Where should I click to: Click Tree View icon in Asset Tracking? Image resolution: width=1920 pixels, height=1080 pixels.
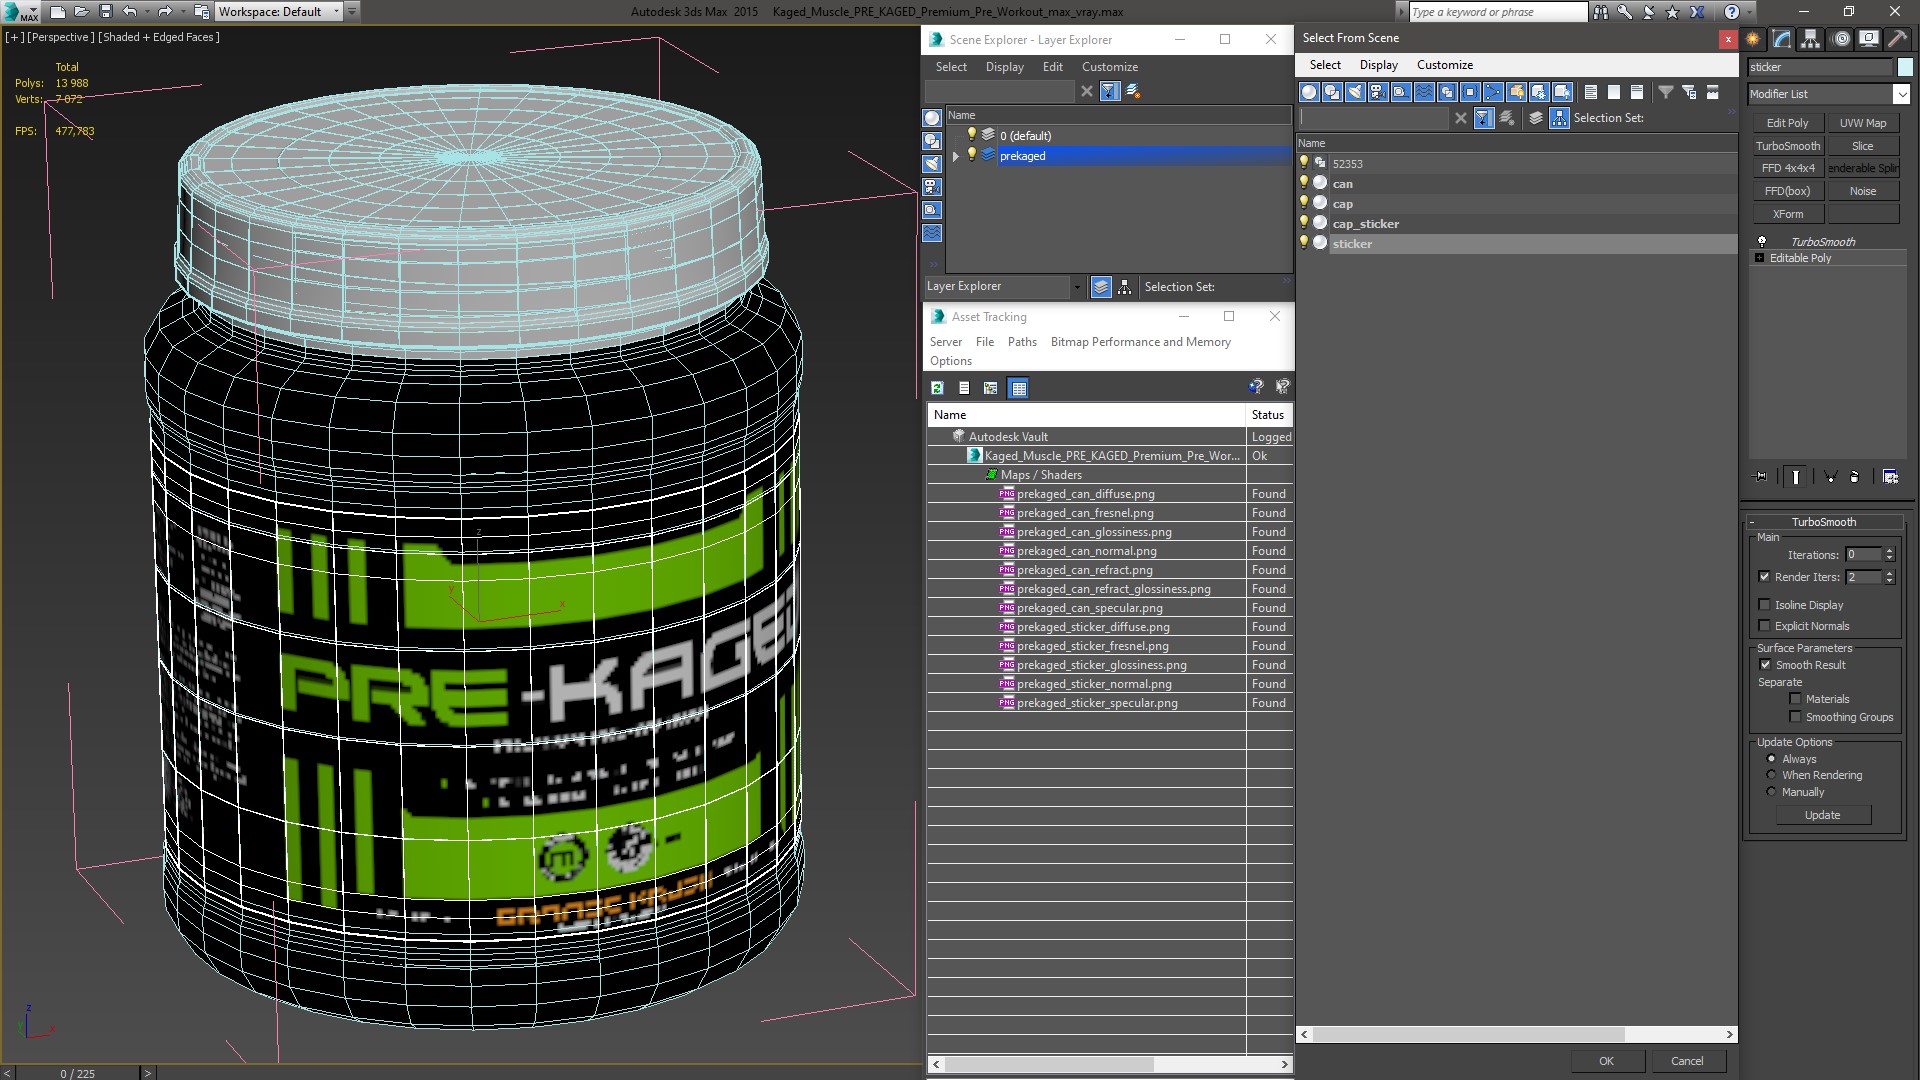click(x=991, y=388)
